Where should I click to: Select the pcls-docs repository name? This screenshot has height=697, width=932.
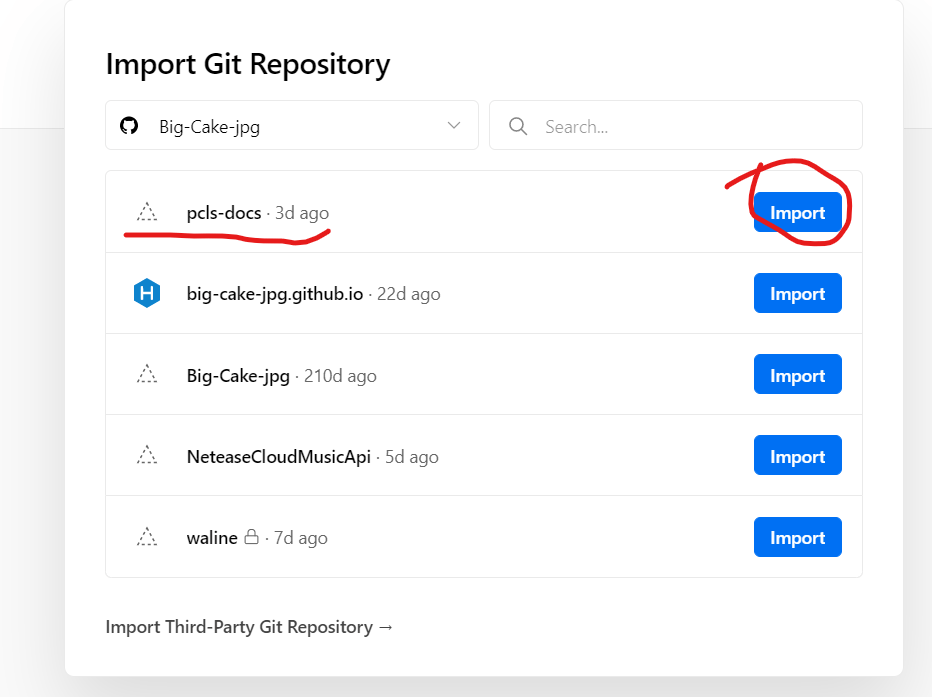click(x=224, y=213)
